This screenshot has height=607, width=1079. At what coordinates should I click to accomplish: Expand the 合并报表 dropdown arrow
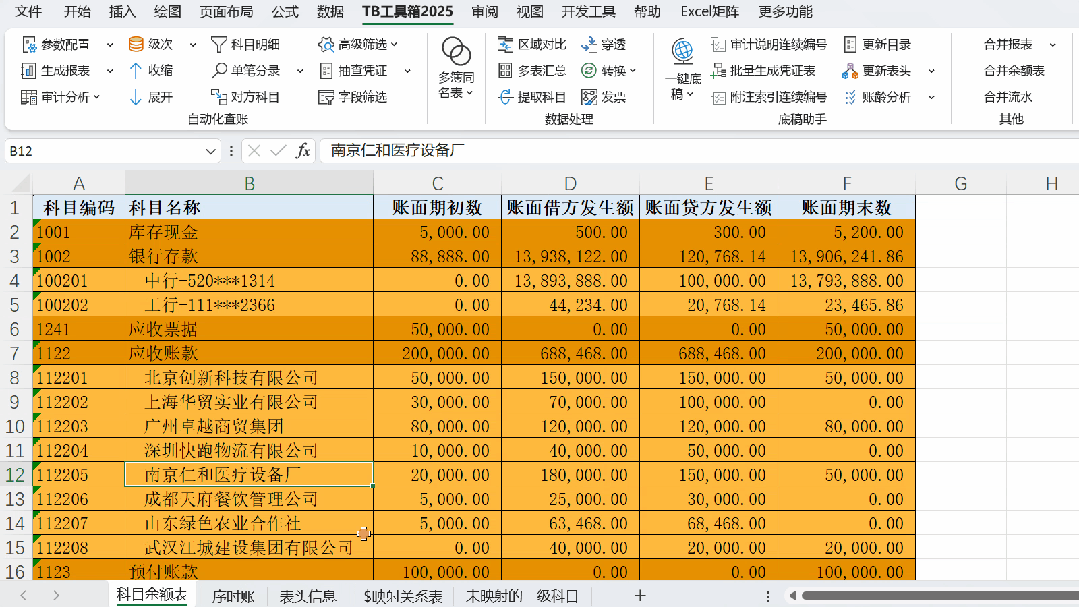[x=1053, y=45]
